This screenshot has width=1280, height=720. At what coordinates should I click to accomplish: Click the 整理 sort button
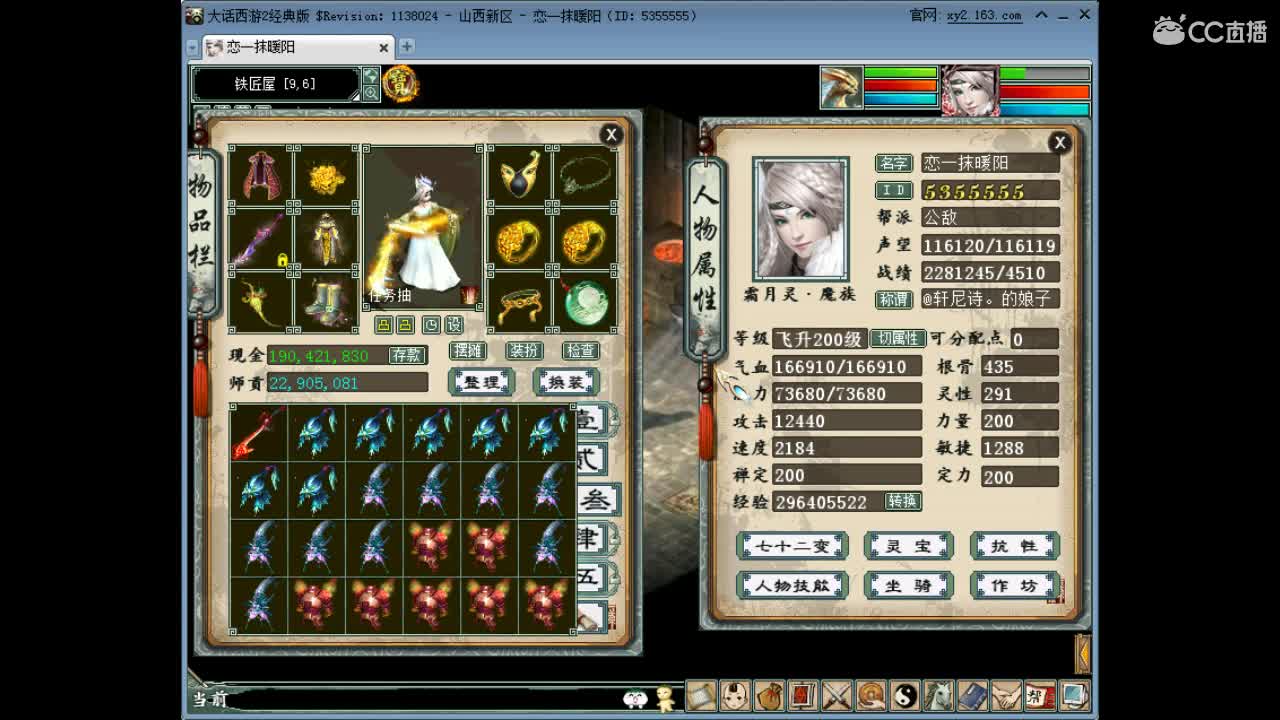481,382
